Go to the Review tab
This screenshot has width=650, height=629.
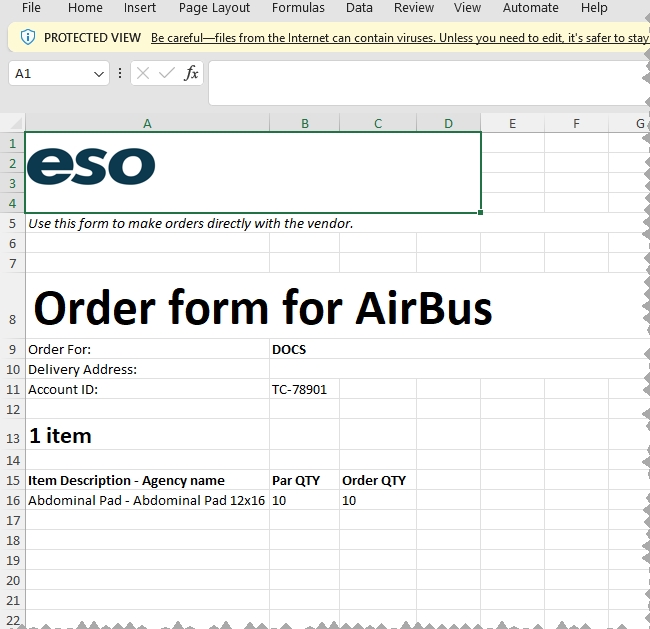(x=414, y=7)
